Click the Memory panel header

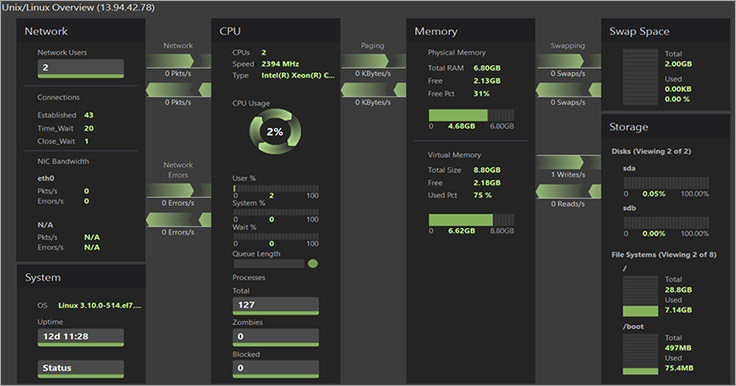[x=470, y=31]
